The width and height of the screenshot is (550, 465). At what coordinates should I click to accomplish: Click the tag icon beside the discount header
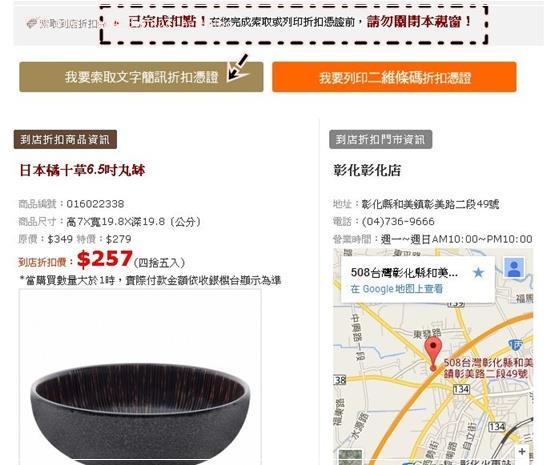pyautogui.click(x=32, y=23)
